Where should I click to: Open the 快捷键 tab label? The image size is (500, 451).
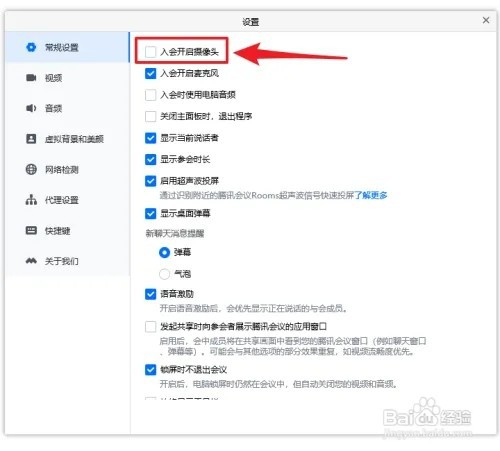coord(57,231)
